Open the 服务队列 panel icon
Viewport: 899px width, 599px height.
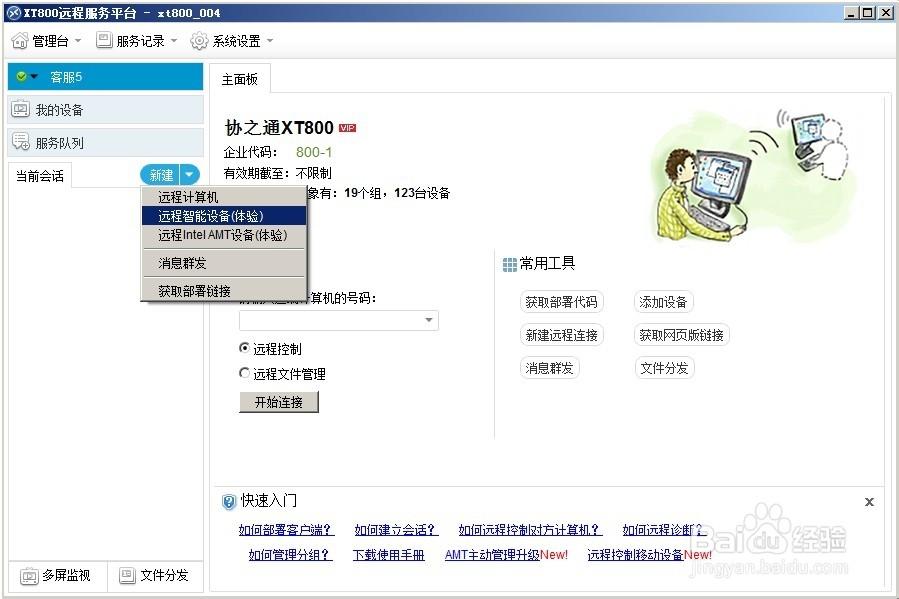tap(22, 141)
